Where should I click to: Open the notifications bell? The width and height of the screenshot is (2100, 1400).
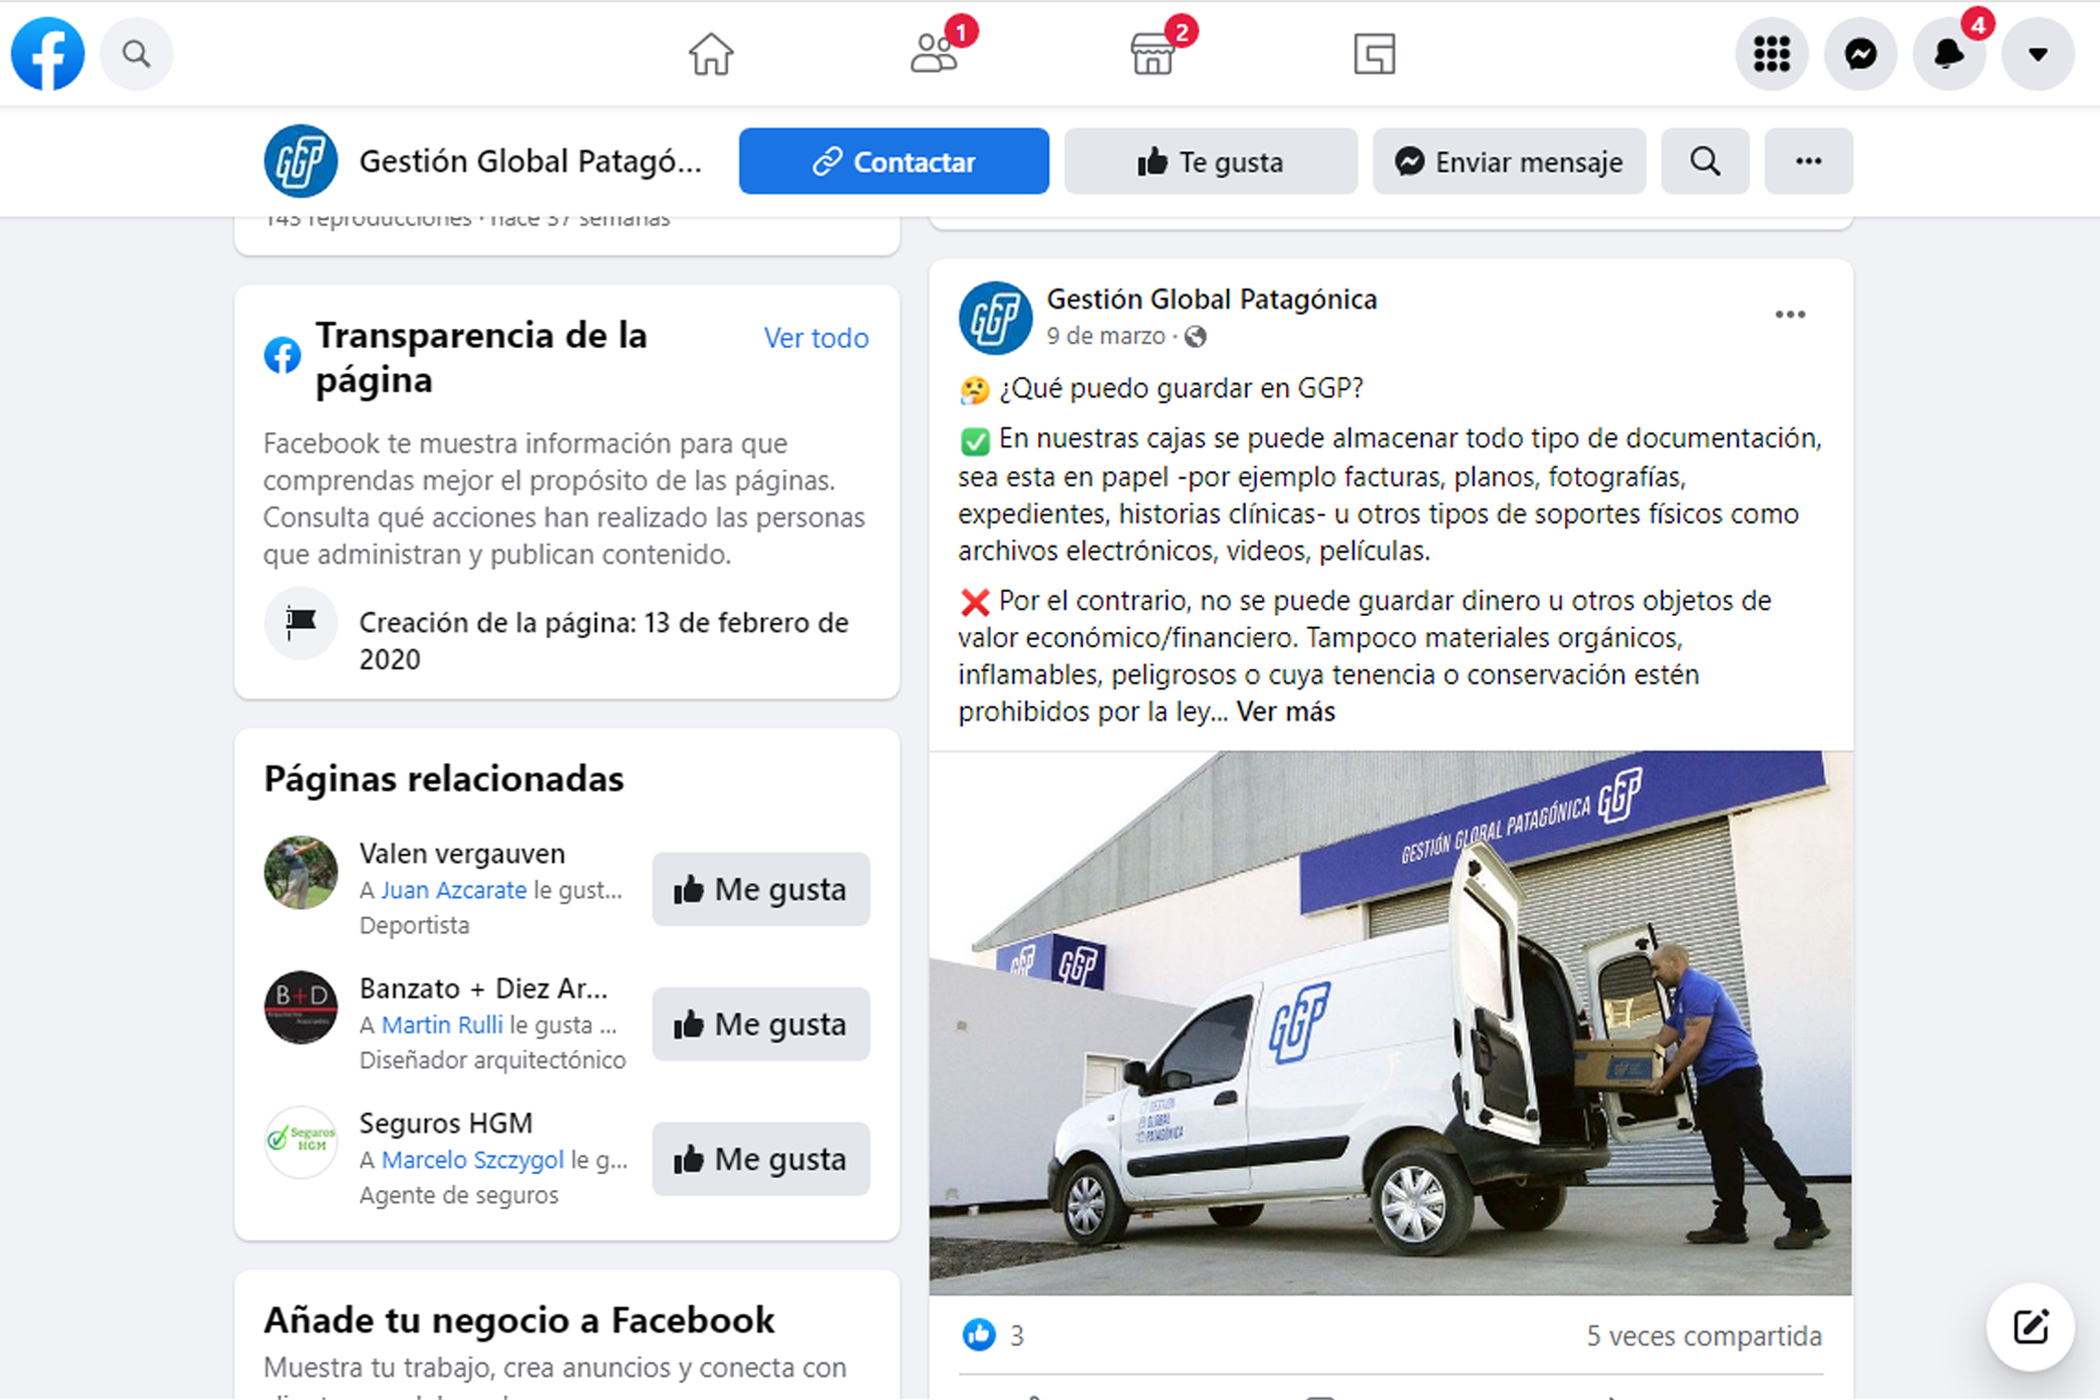[1949, 53]
